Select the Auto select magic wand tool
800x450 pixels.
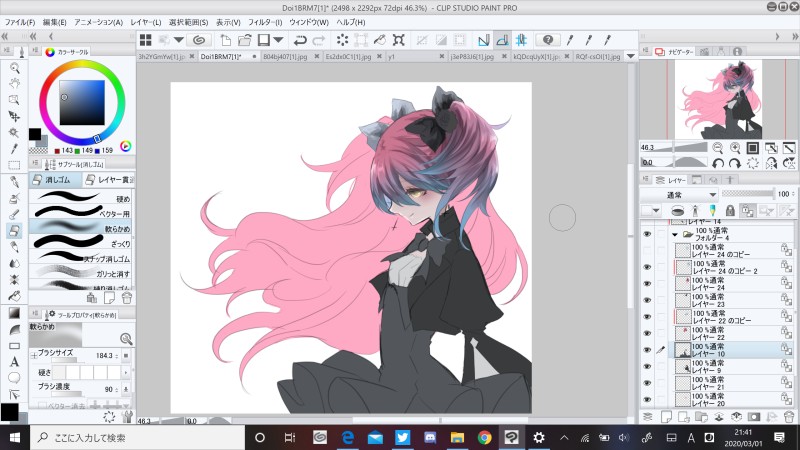[x=14, y=133]
